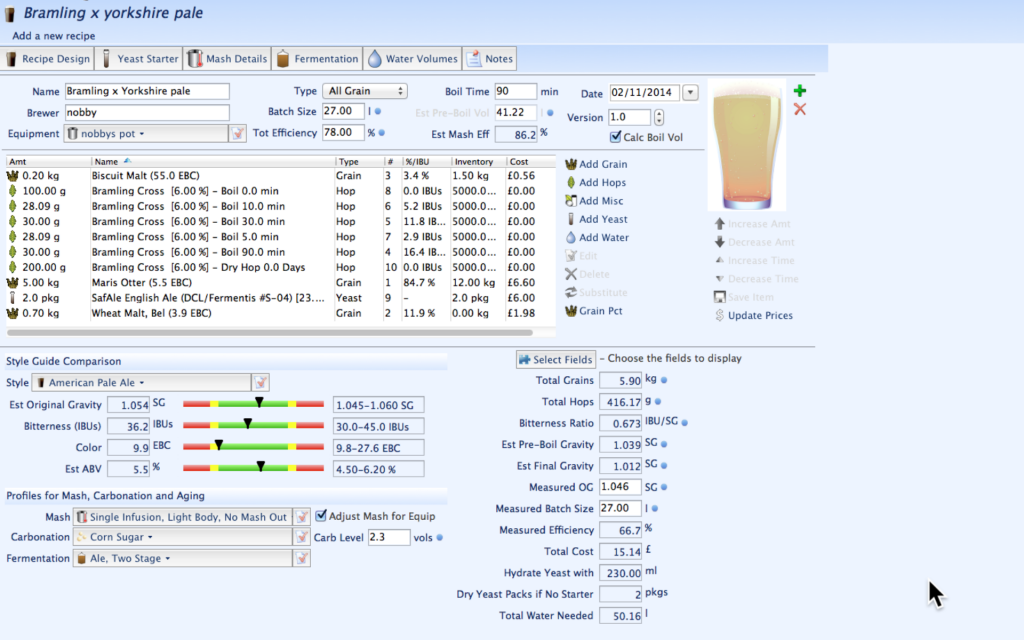The image size is (1024, 640).
Task: Open the Carbonation Corn Sugar dropdown
Action: click(x=183, y=537)
